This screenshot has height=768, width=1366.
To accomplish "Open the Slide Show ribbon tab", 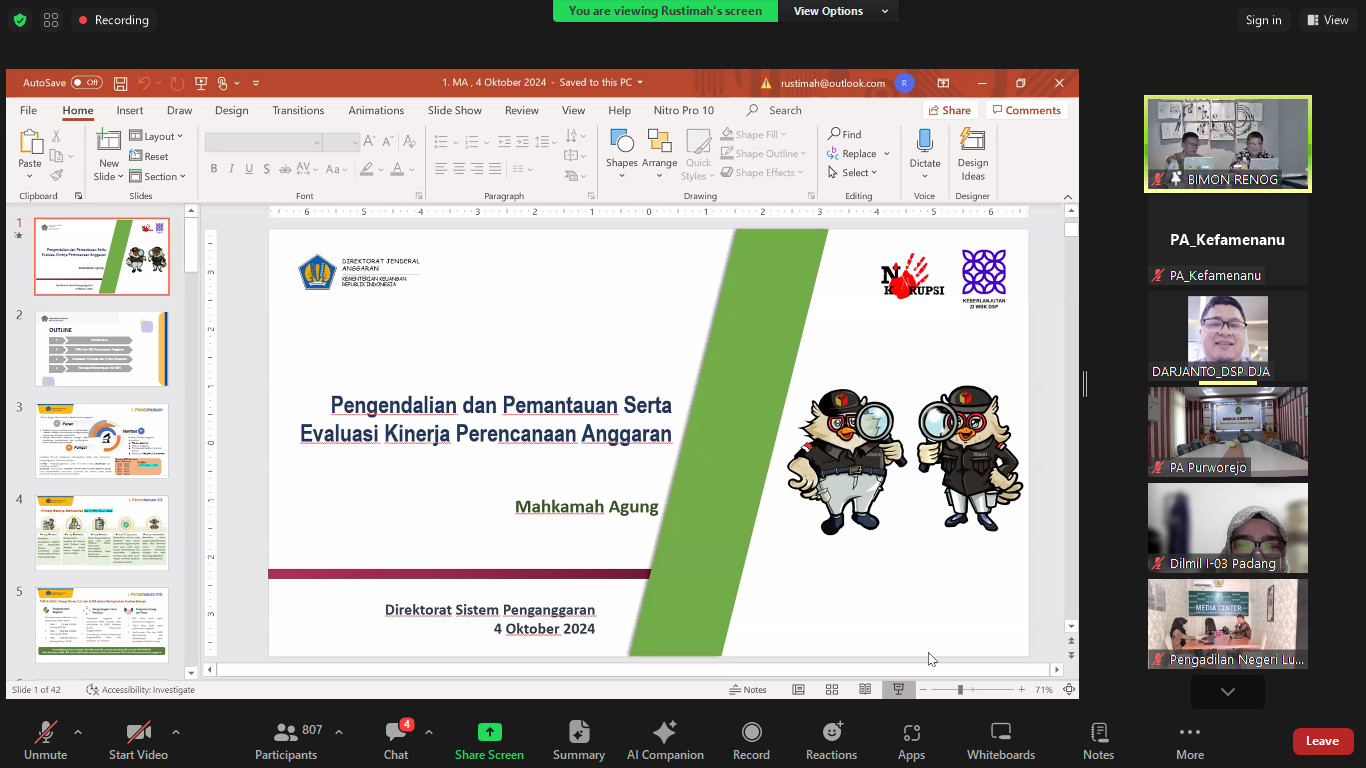I will [x=454, y=110].
